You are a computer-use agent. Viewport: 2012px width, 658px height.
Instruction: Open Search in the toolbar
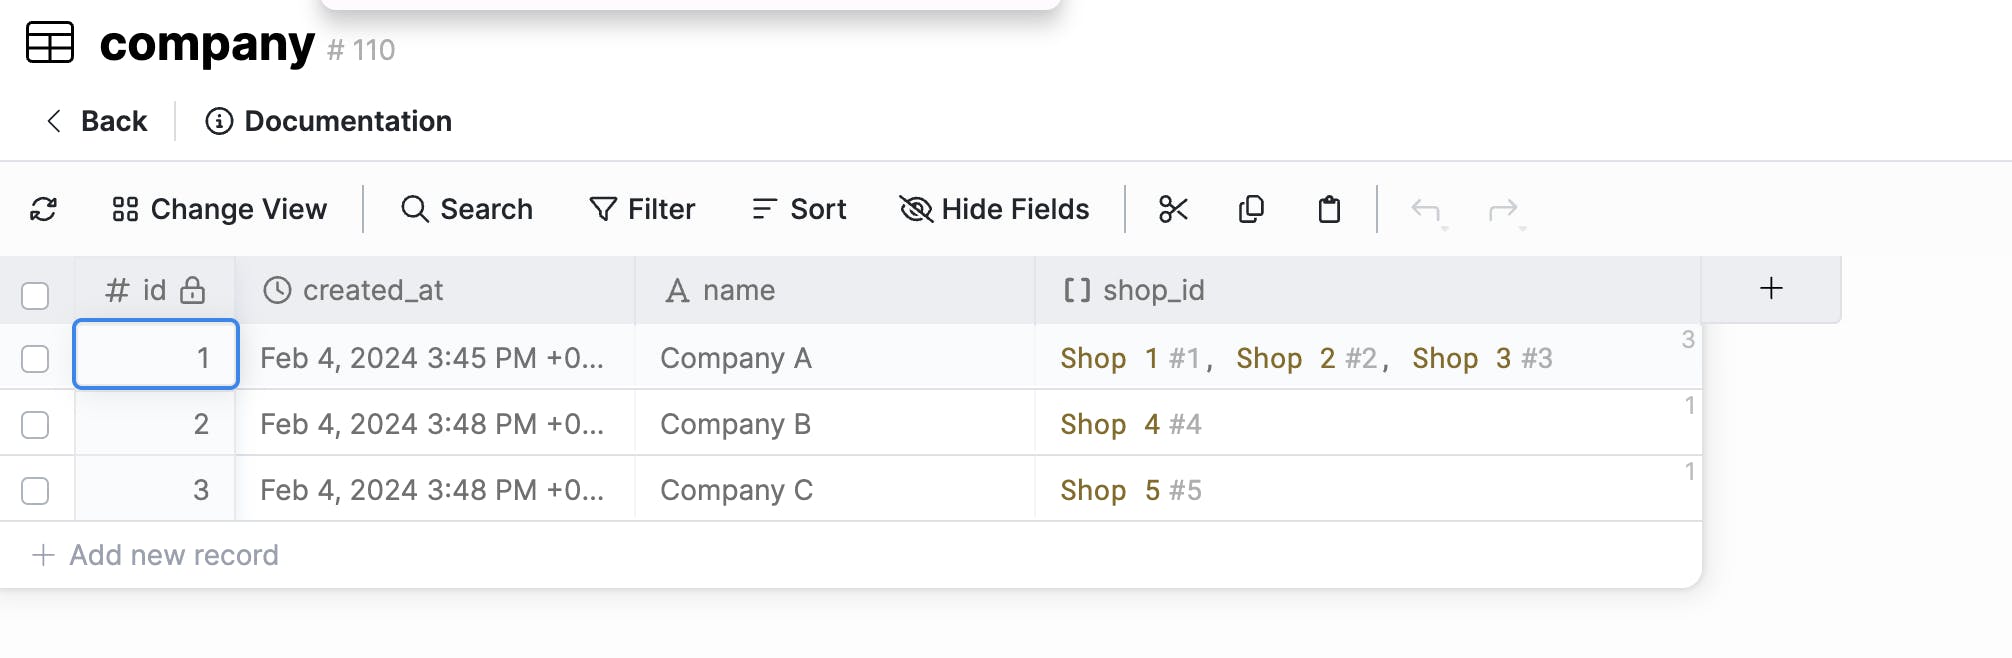tap(467, 209)
